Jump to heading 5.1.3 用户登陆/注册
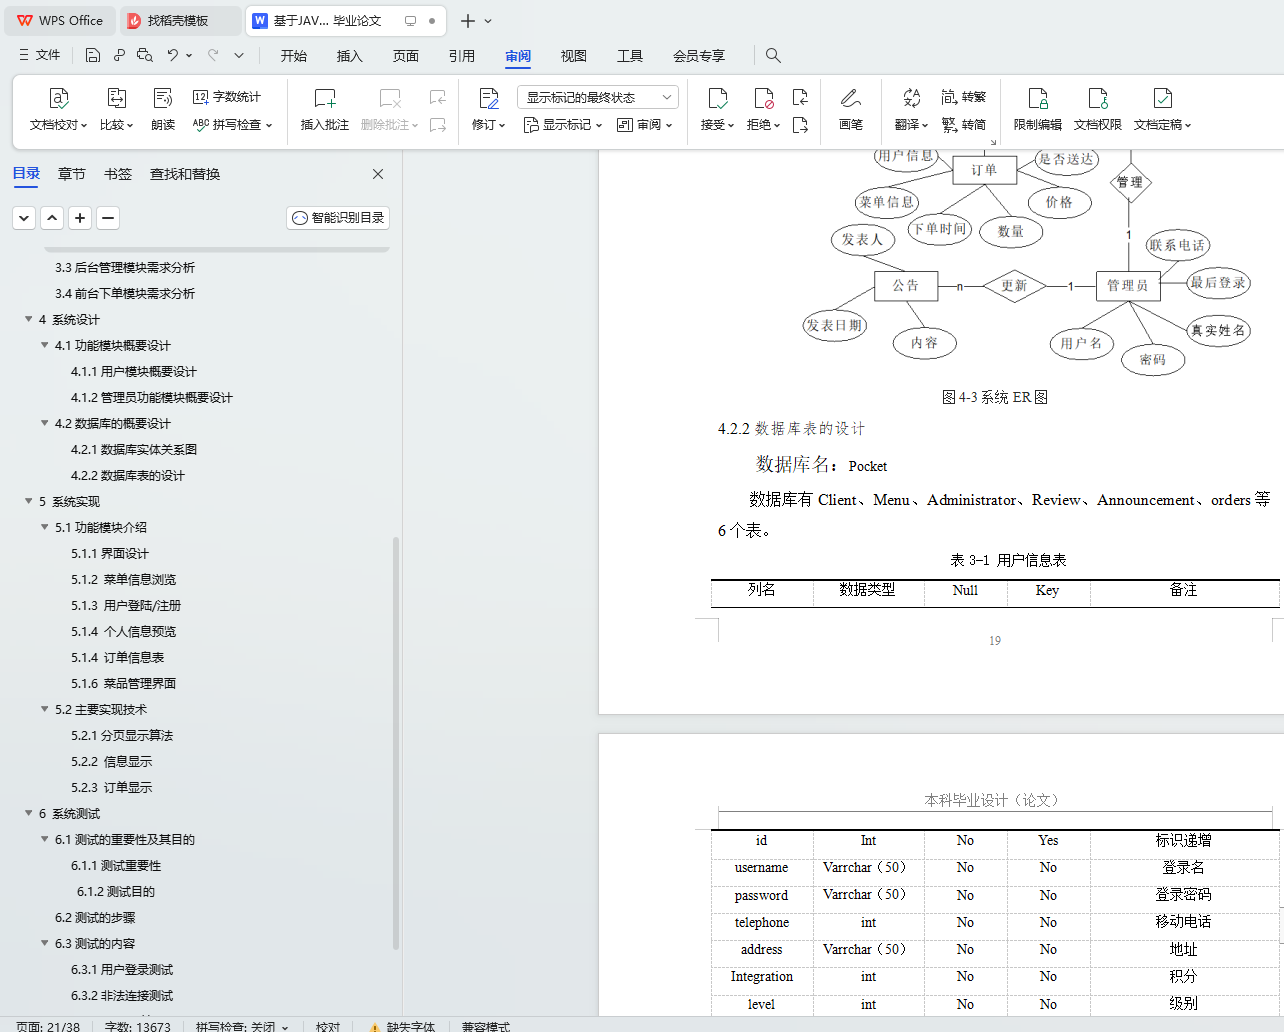Screen dimensions: 1284x1032 click(126, 605)
